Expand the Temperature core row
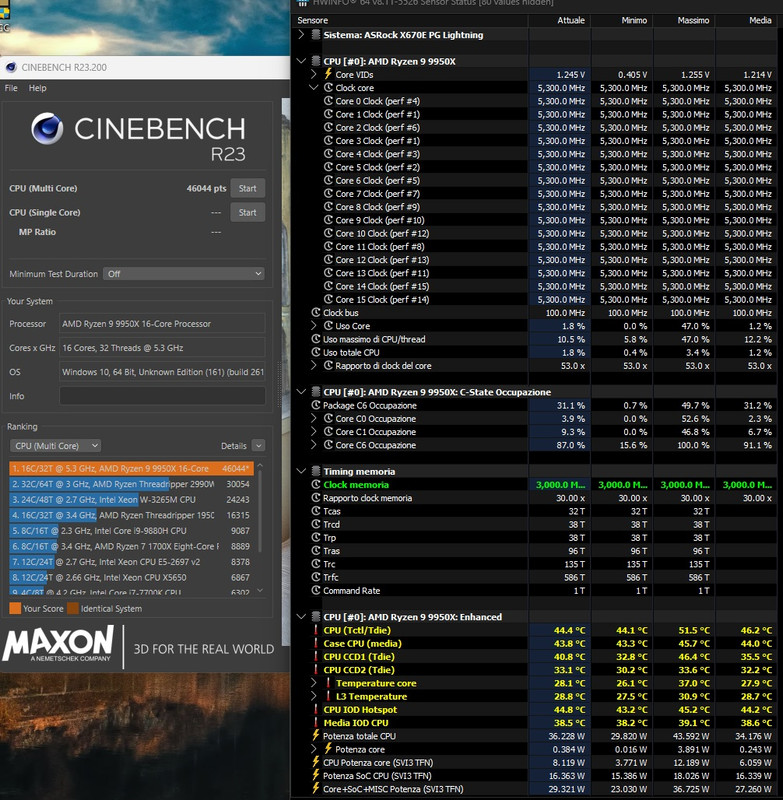The image size is (783, 800). 314,683
